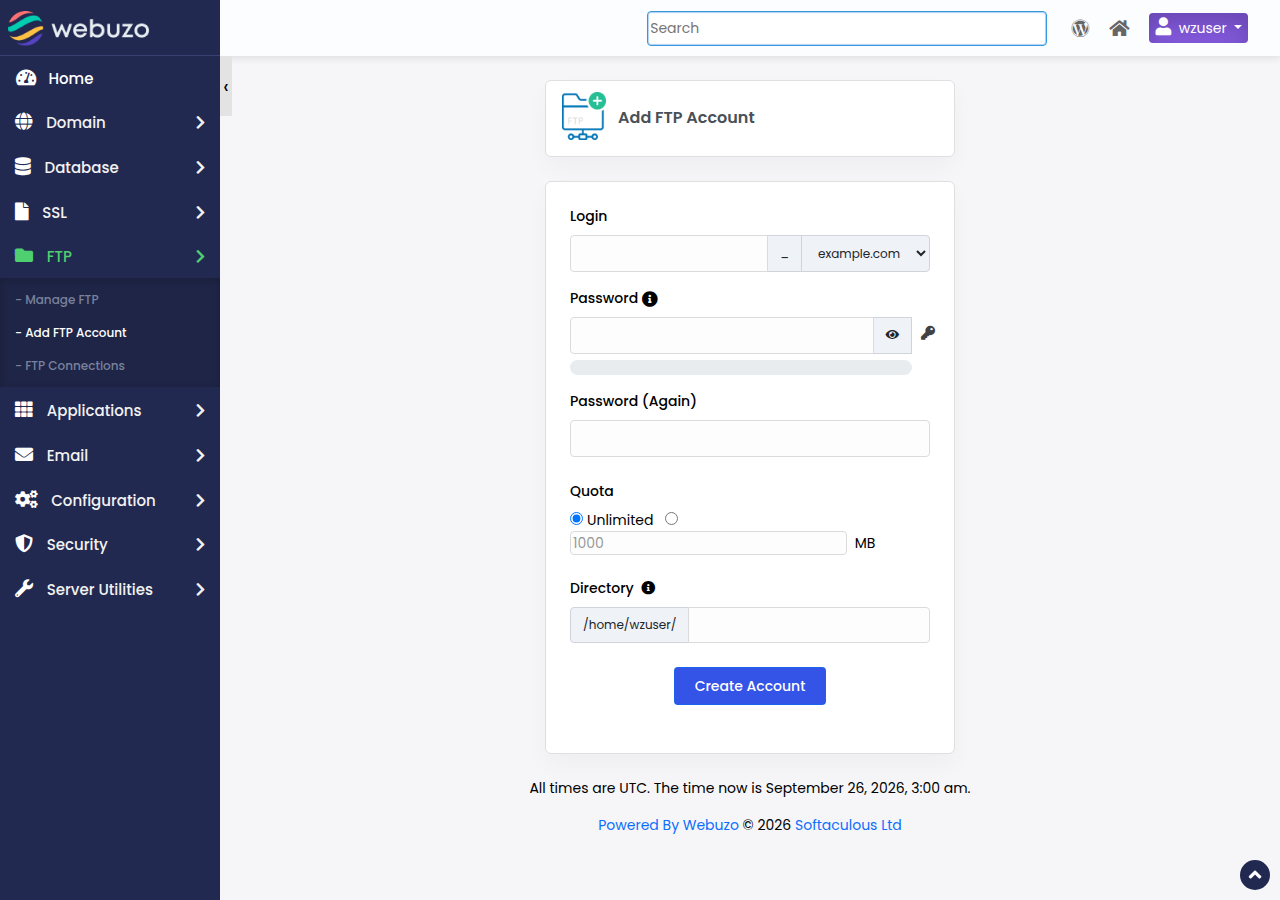Focus the Password (Again) field
This screenshot has width=1280, height=900.
[x=750, y=439]
